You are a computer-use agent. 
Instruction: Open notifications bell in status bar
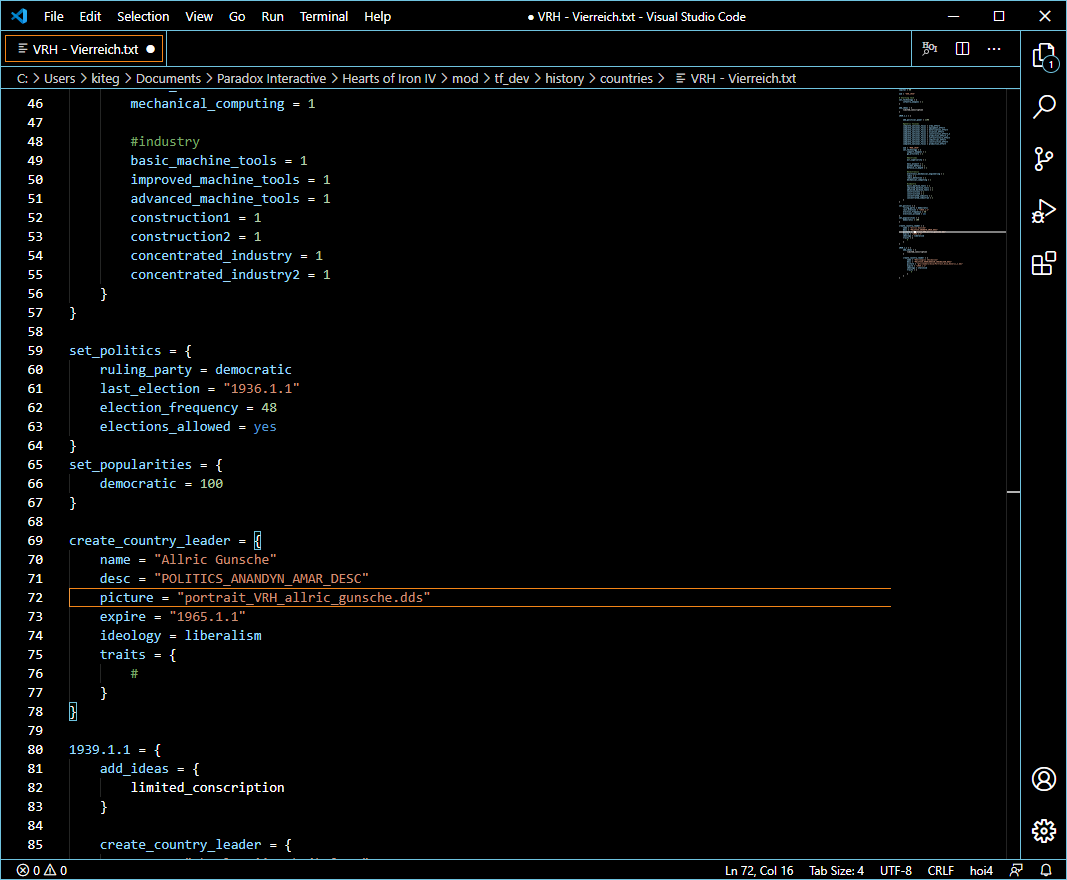tap(1046, 870)
